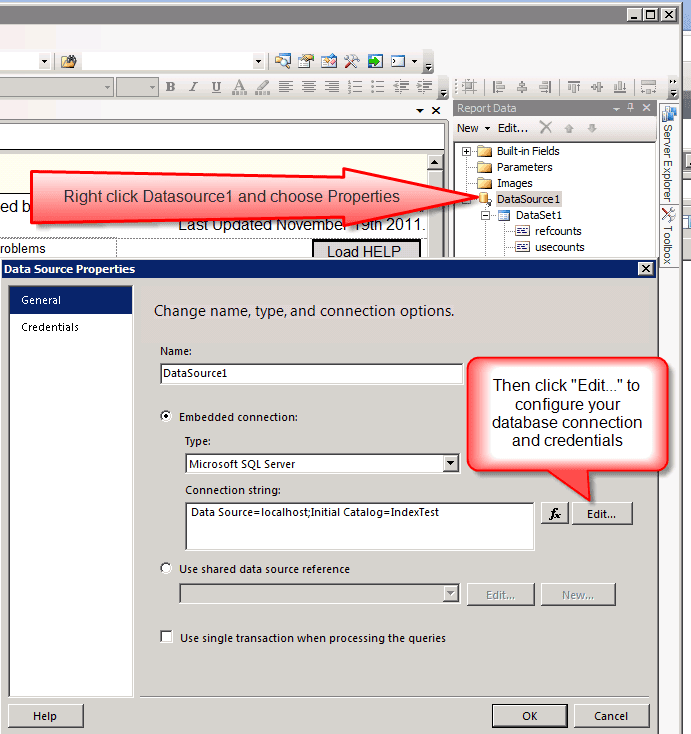The width and height of the screenshot is (691, 734).
Task: Select the Embedded connection radio button
Action: click(166, 416)
